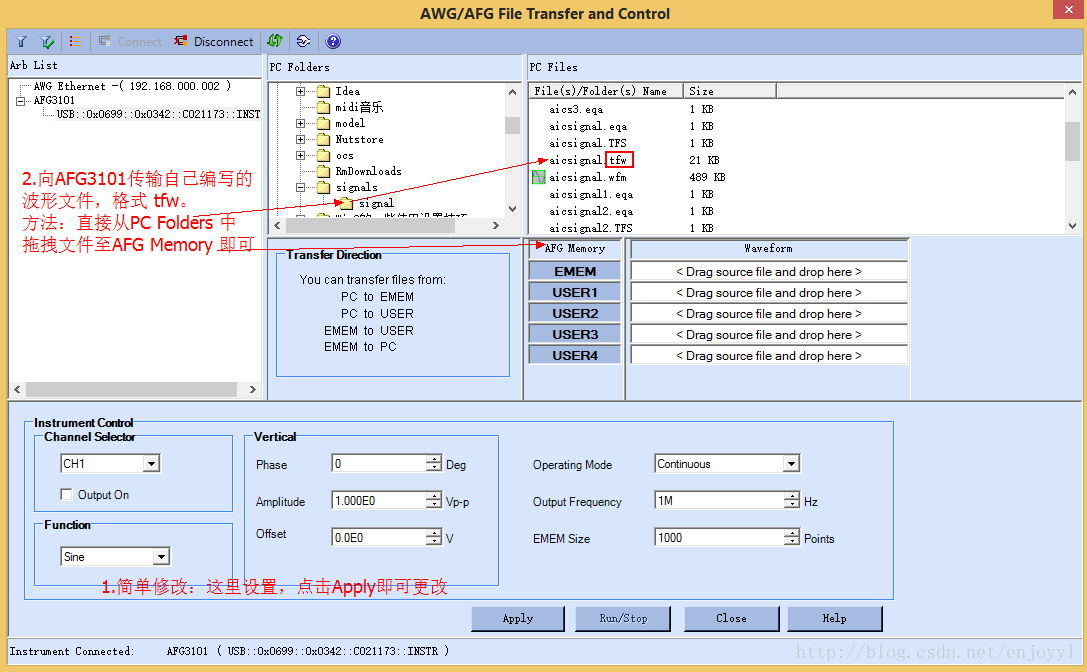Open the Operating Mode Continuous dropdown
1087x672 pixels.
791,464
